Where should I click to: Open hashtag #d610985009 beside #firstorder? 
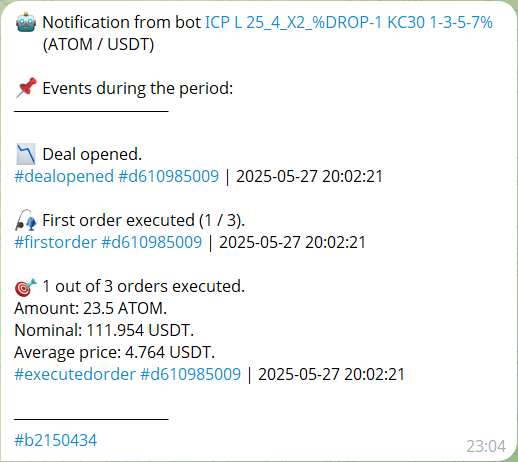coord(152,242)
